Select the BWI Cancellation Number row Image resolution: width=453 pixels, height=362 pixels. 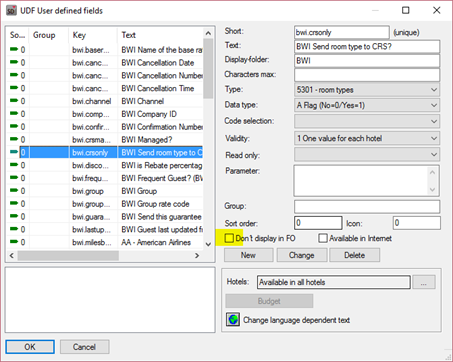105,75
